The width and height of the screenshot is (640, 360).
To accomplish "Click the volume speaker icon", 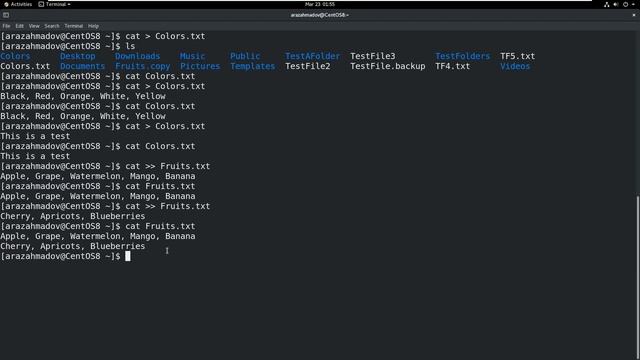I will pos(616,4).
